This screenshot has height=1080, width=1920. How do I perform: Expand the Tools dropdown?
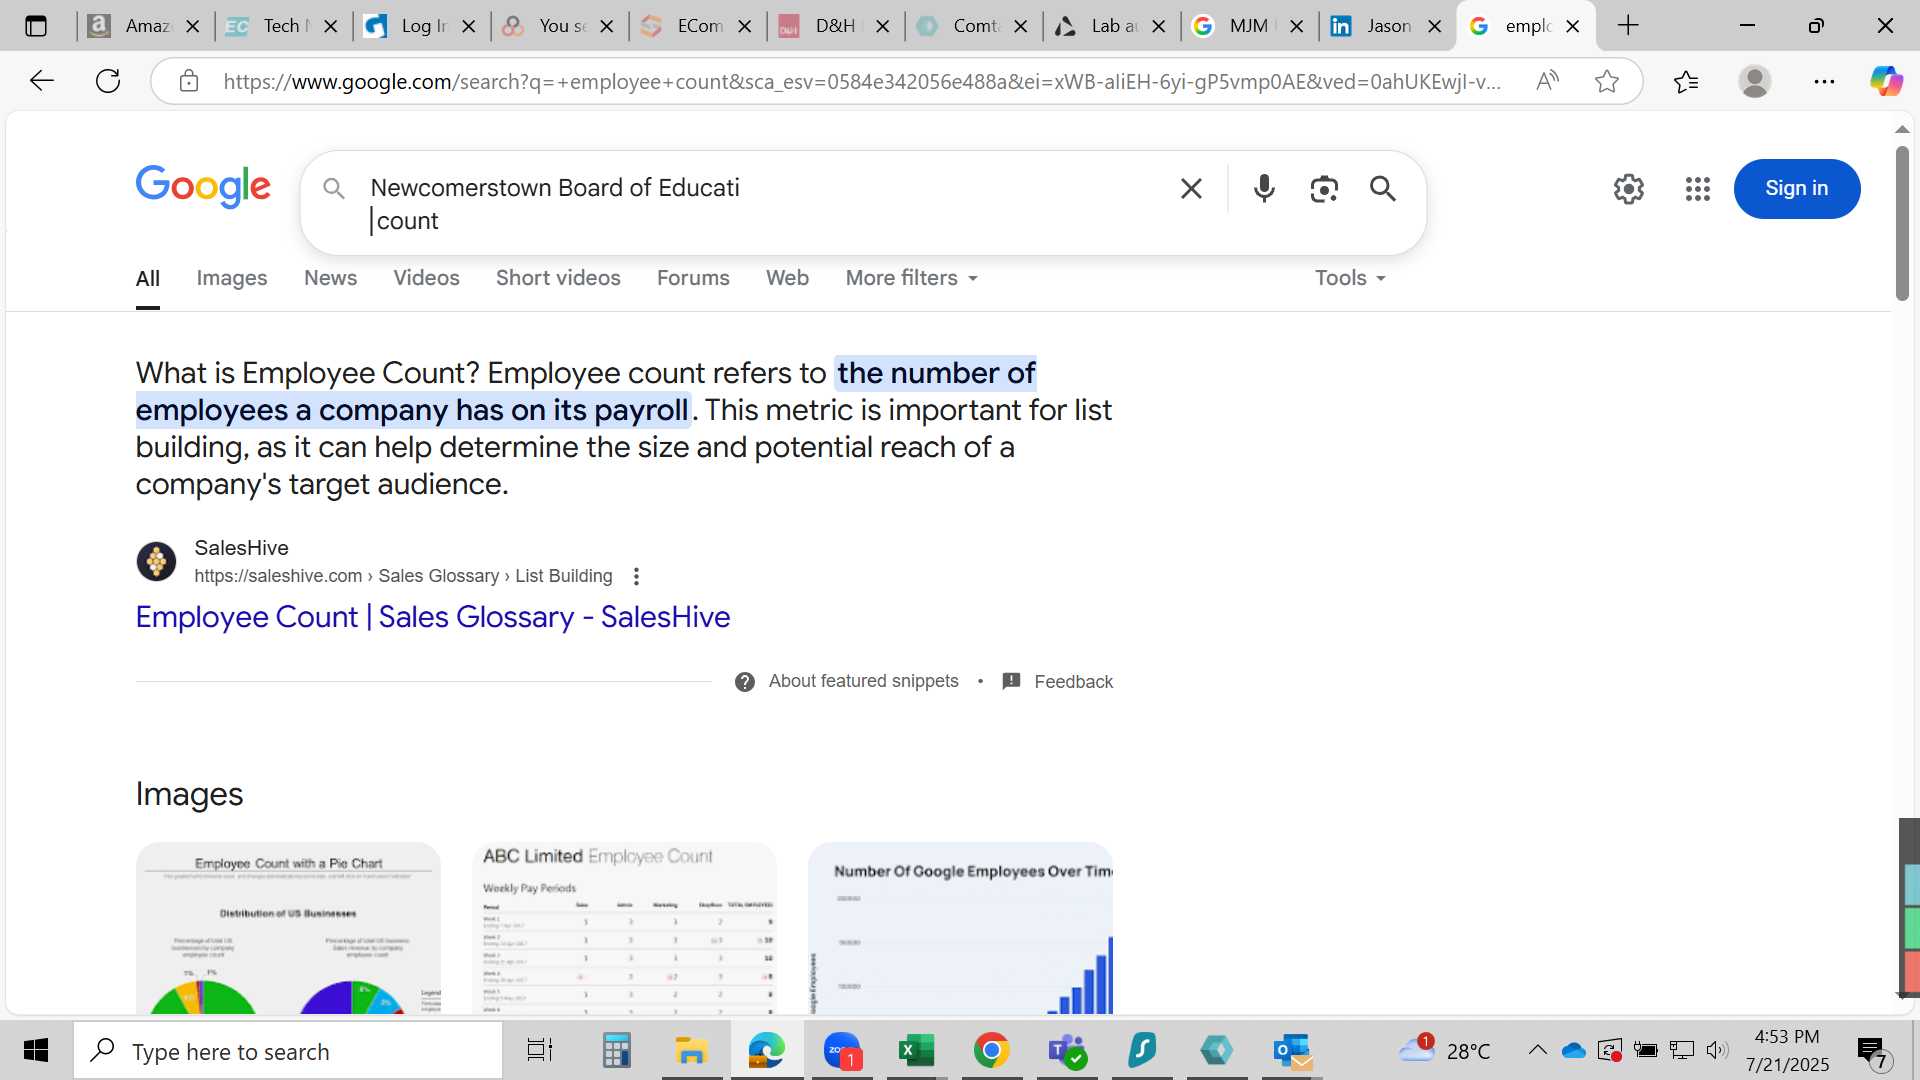1350,278
